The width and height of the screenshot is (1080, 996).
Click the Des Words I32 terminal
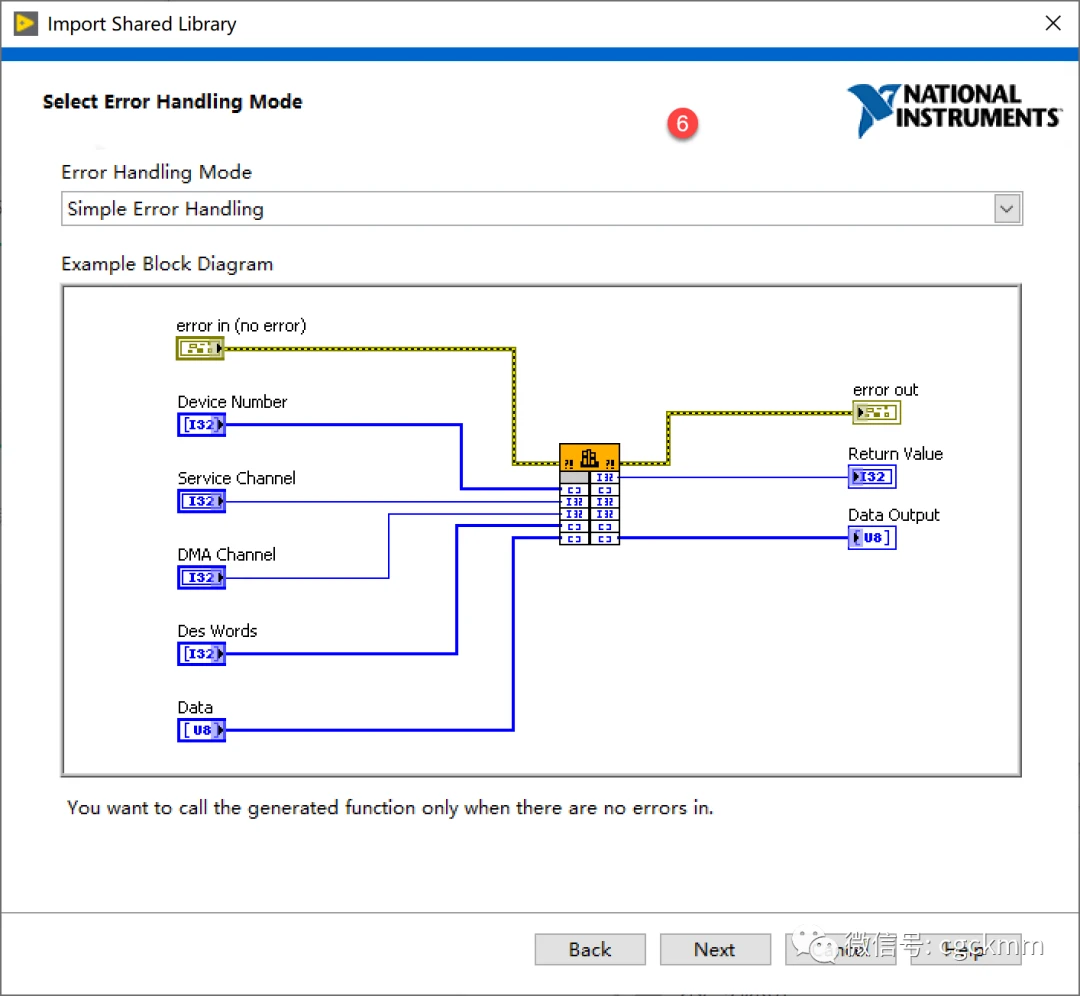tap(201, 654)
